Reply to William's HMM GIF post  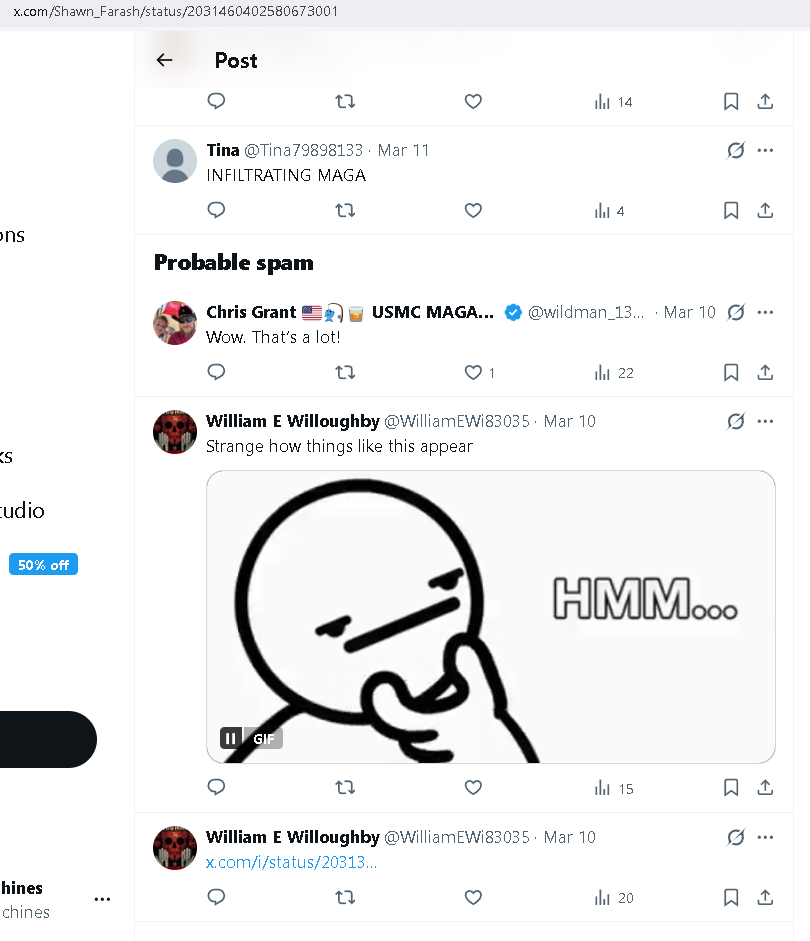[216, 788]
